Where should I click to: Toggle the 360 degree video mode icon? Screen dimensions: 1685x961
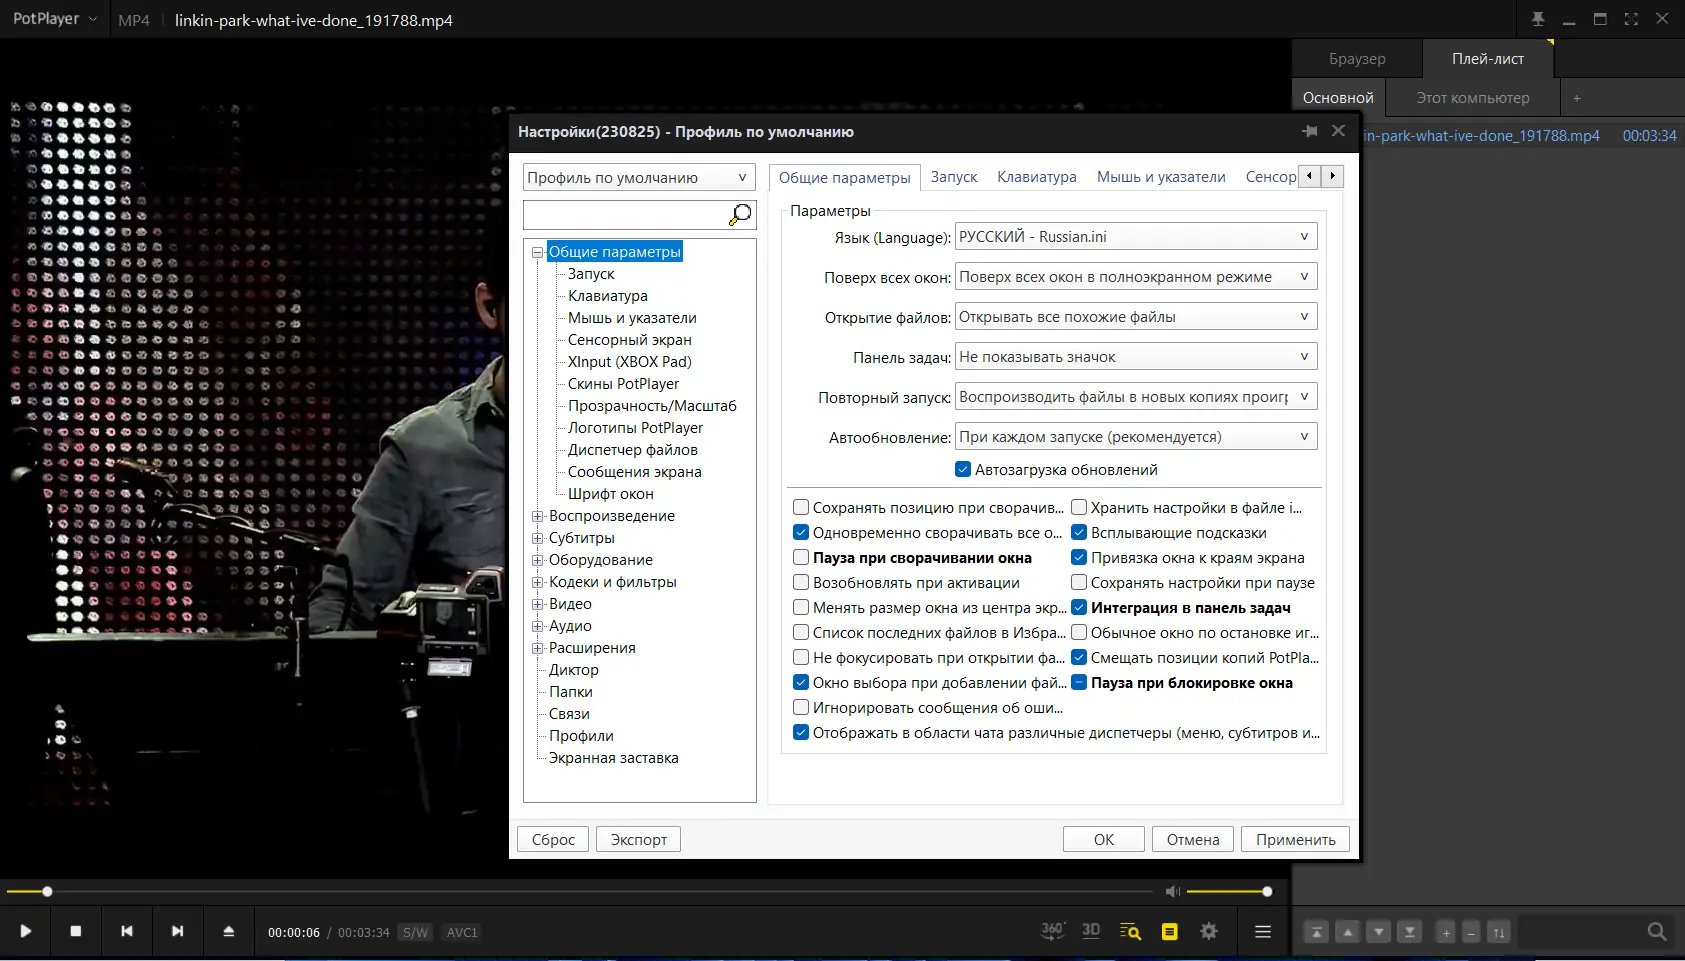1052,931
